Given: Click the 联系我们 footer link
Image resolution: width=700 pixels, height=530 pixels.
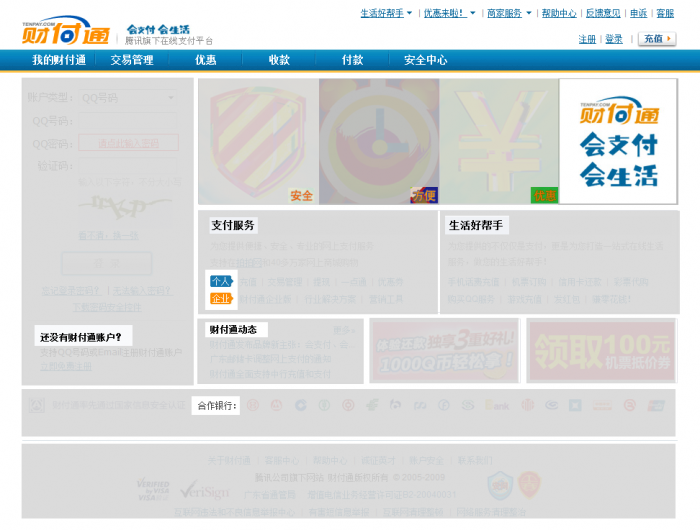Looking at the screenshot, I should [x=475, y=460].
